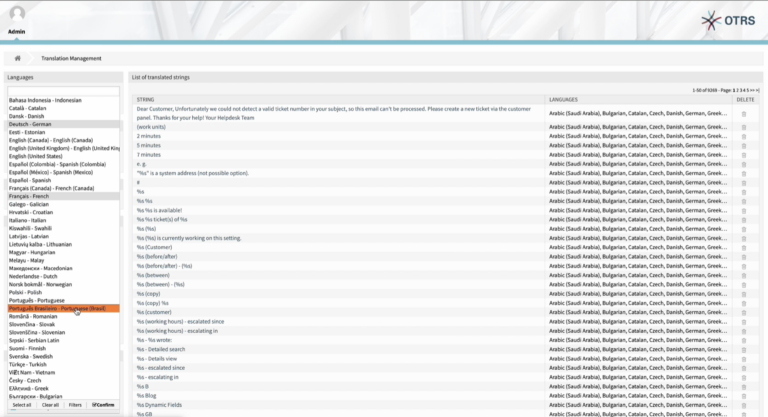Click trash icon for '%s %s is available!' row

744,211
